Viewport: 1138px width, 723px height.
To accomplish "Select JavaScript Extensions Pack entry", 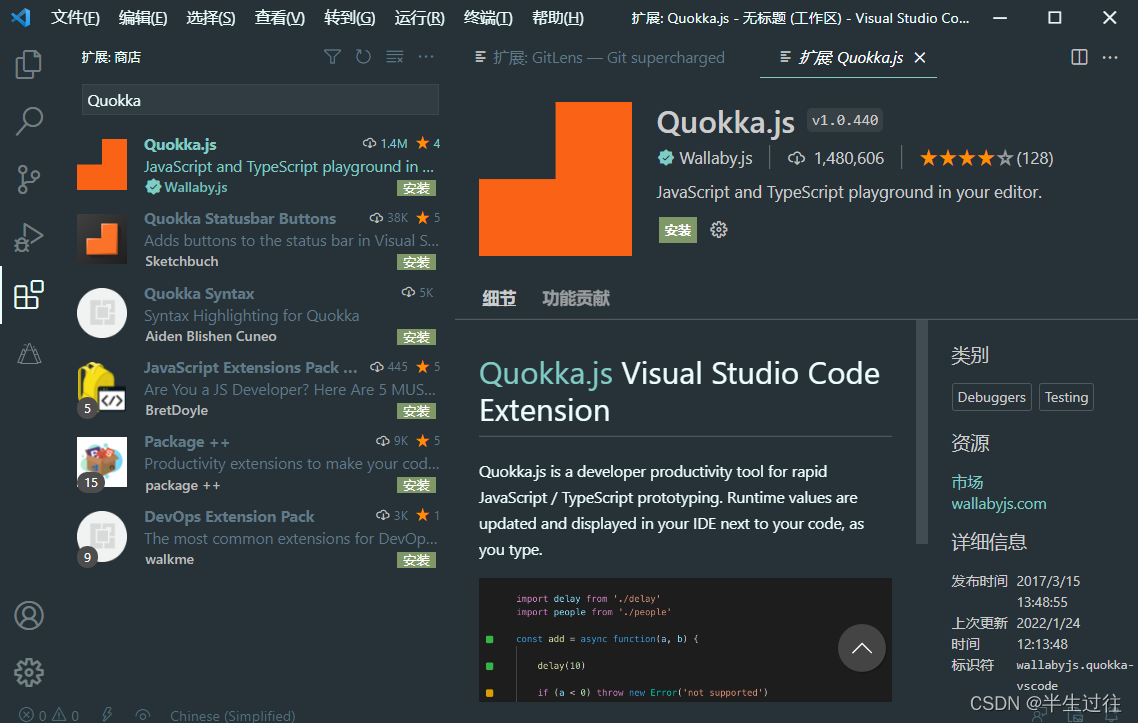I will (x=258, y=388).
